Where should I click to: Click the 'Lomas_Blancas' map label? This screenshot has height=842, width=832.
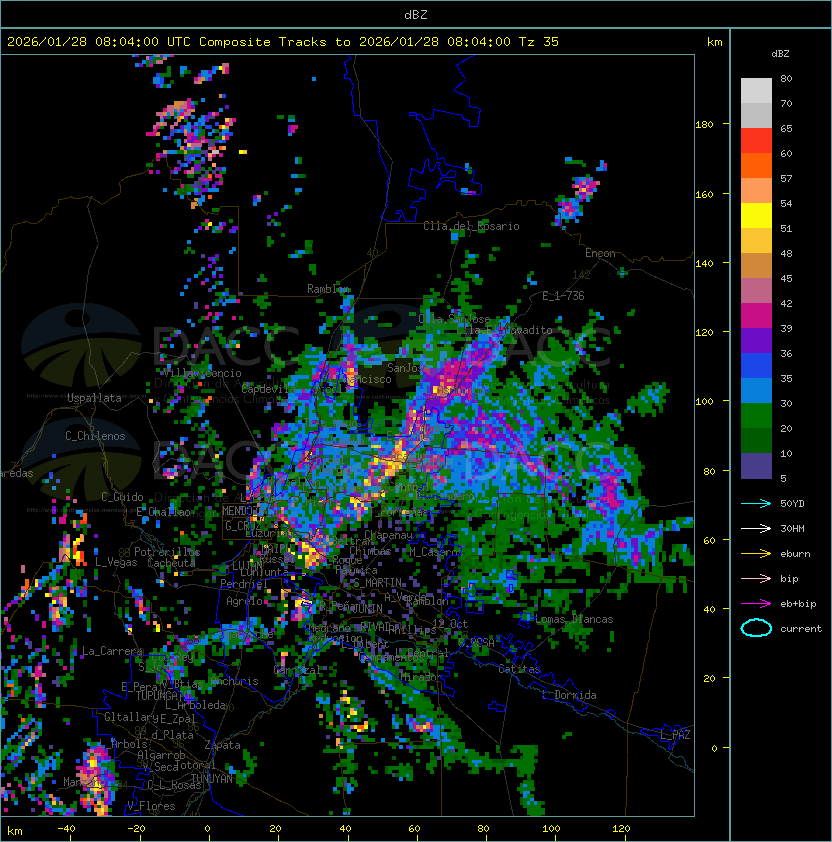coord(574,619)
